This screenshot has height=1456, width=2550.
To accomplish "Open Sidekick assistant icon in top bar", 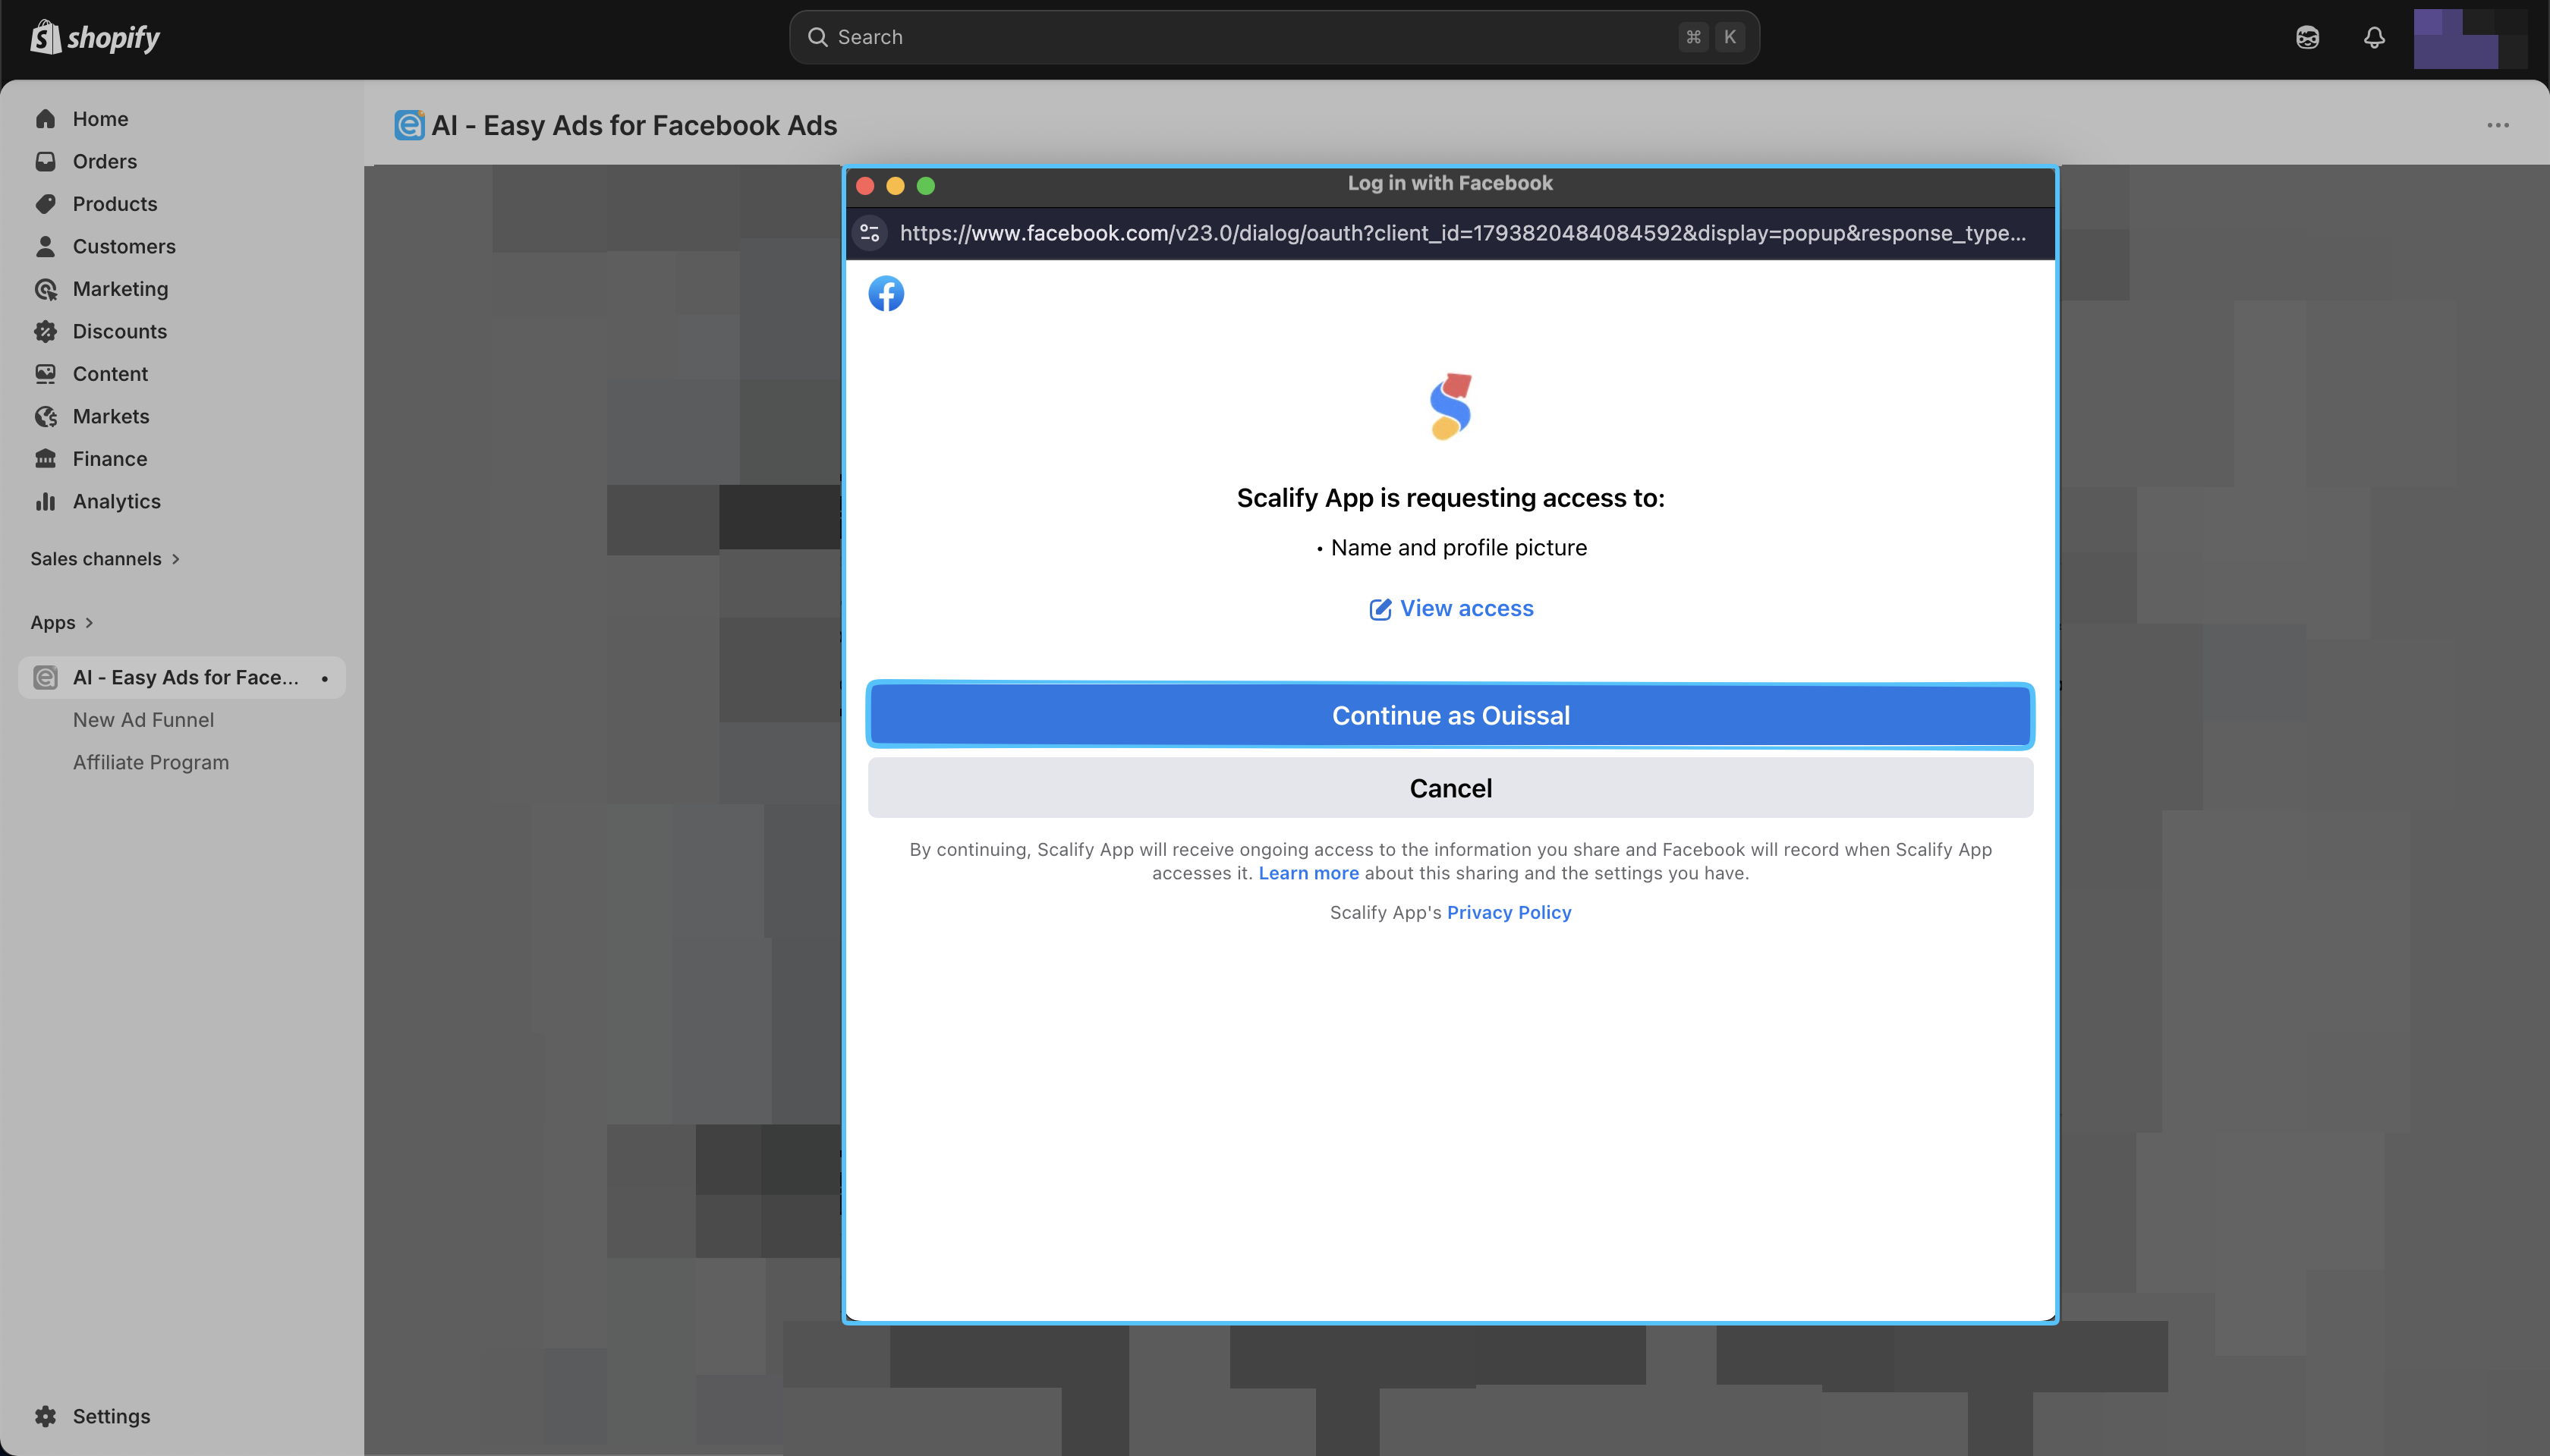I will pyautogui.click(x=2307, y=37).
